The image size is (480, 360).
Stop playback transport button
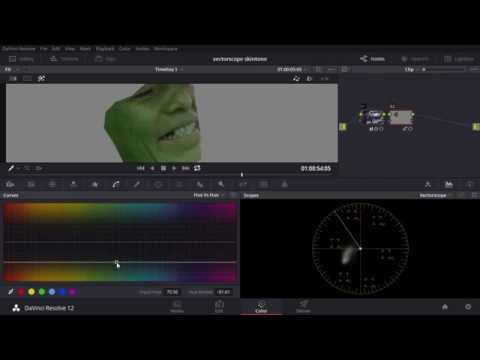[163, 168]
